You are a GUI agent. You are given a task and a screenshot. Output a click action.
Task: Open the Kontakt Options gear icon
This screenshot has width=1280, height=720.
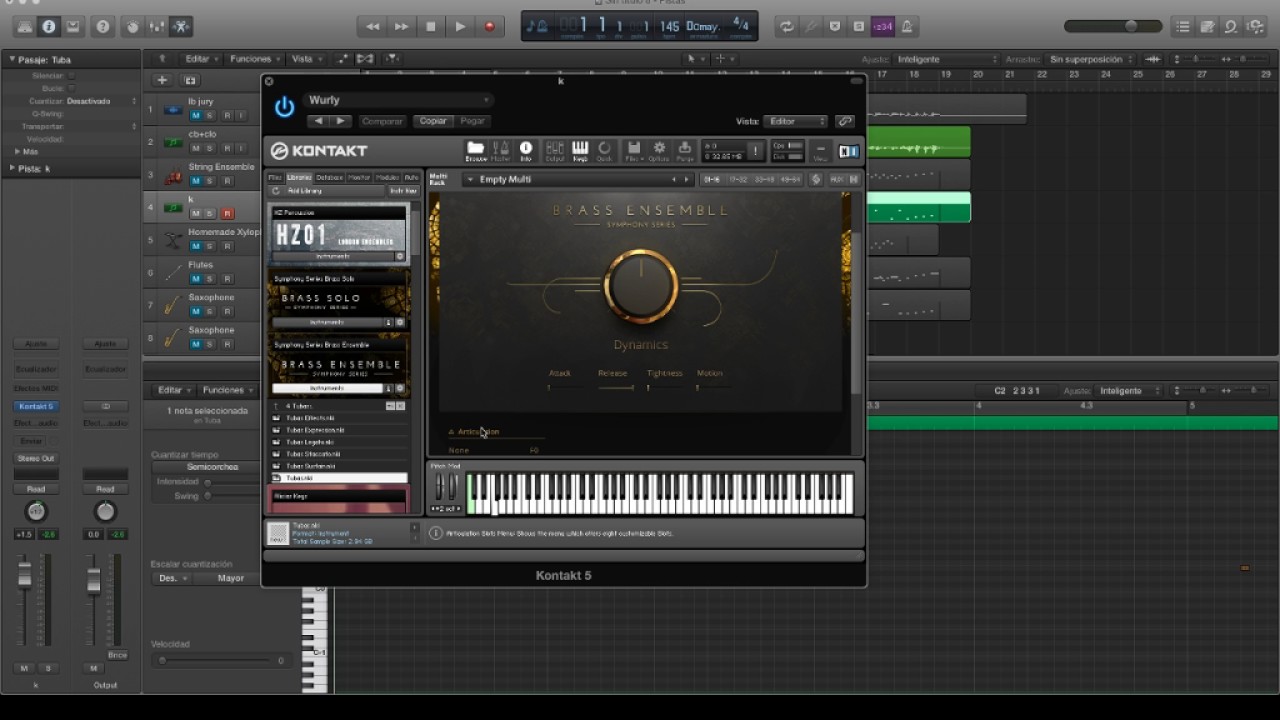659,151
